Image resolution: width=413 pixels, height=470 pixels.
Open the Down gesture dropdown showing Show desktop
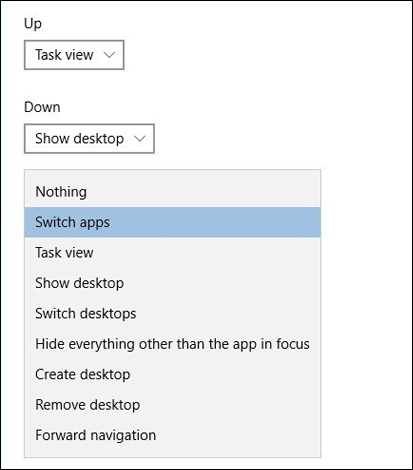(x=89, y=139)
